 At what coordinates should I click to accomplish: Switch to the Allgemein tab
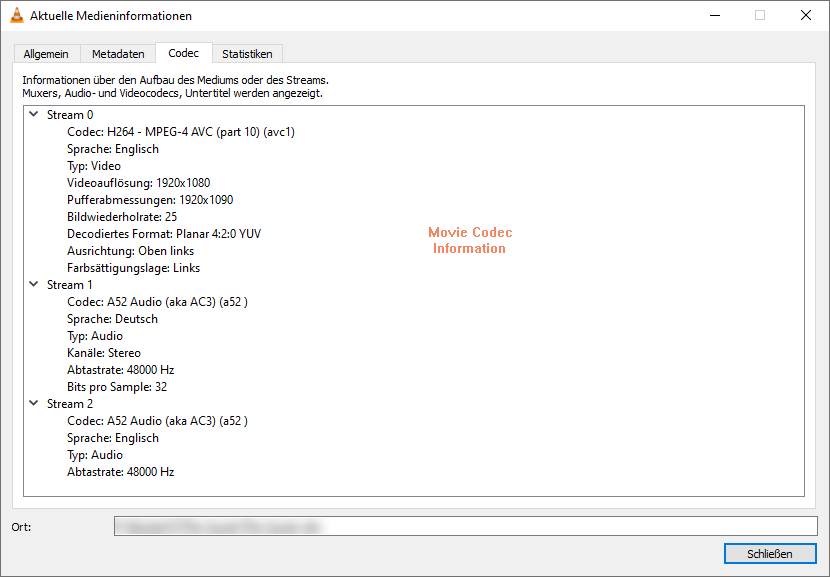(x=46, y=53)
